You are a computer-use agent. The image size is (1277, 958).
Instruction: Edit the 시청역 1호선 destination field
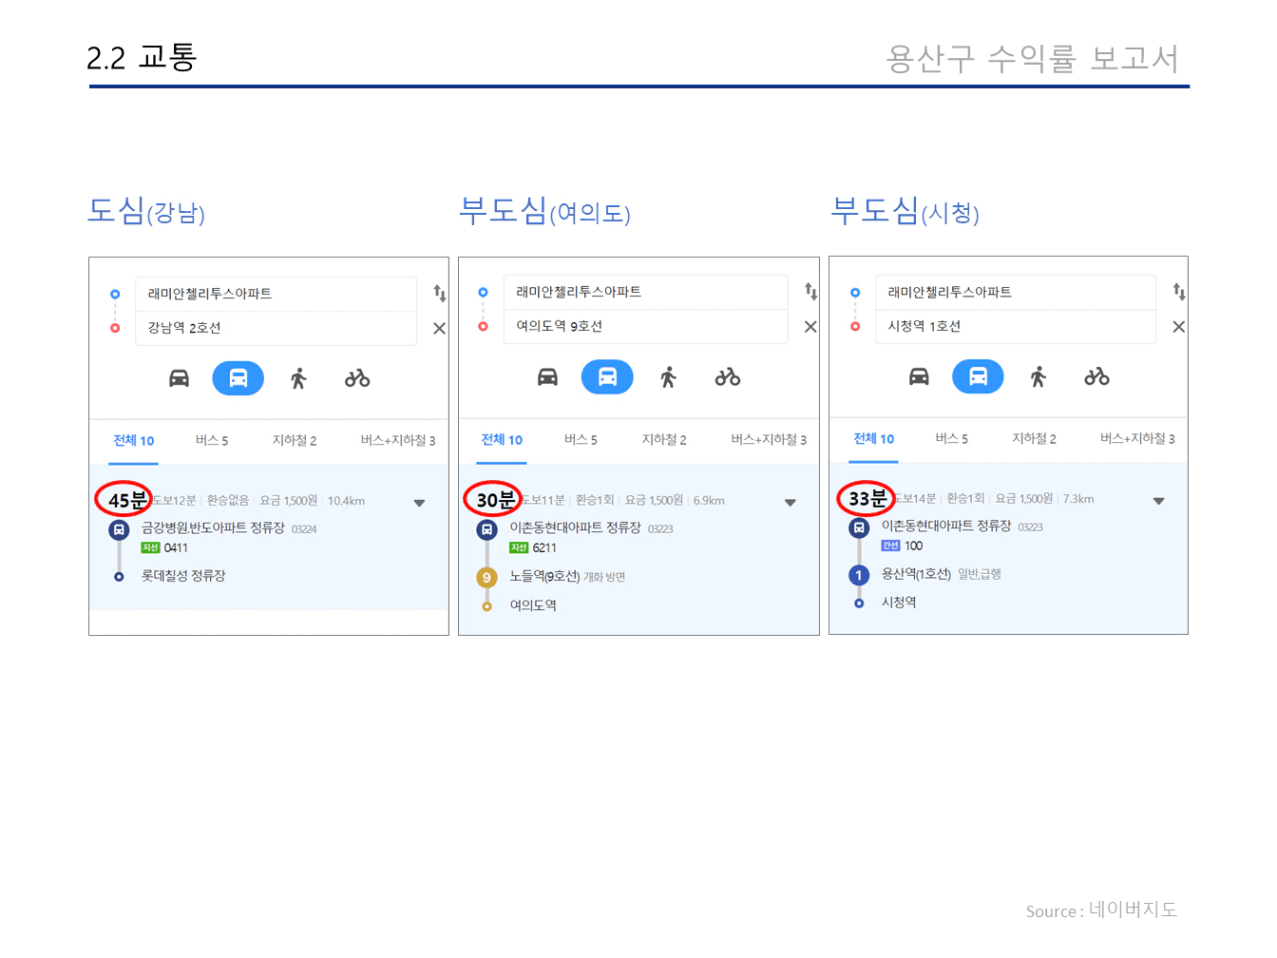[x=1015, y=326]
